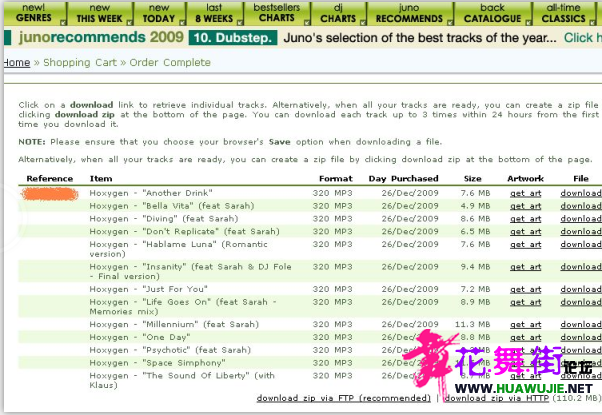
Task: Follow the Home breadcrumb link
Action: 17,62
